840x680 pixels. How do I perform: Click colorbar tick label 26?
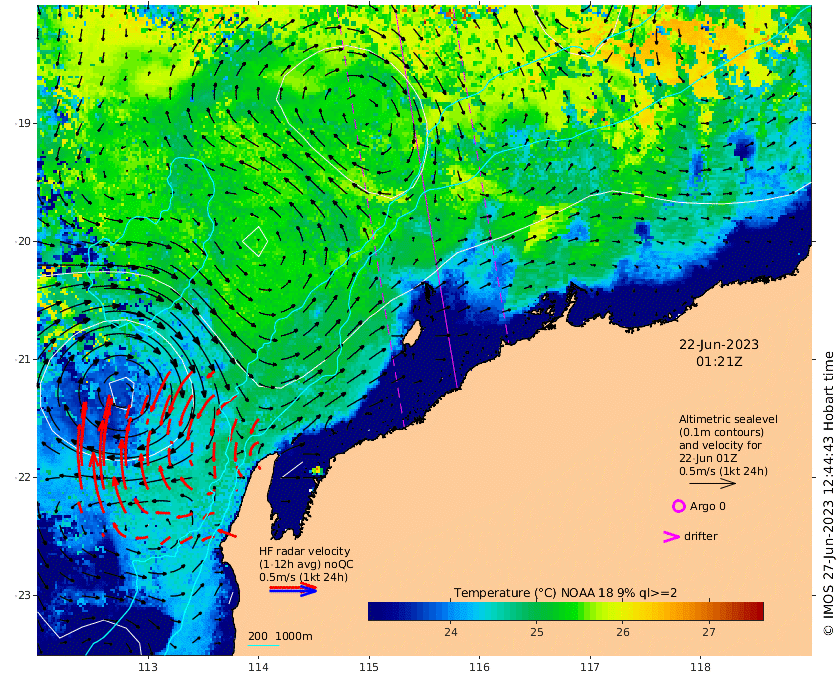pyautogui.click(x=622, y=632)
